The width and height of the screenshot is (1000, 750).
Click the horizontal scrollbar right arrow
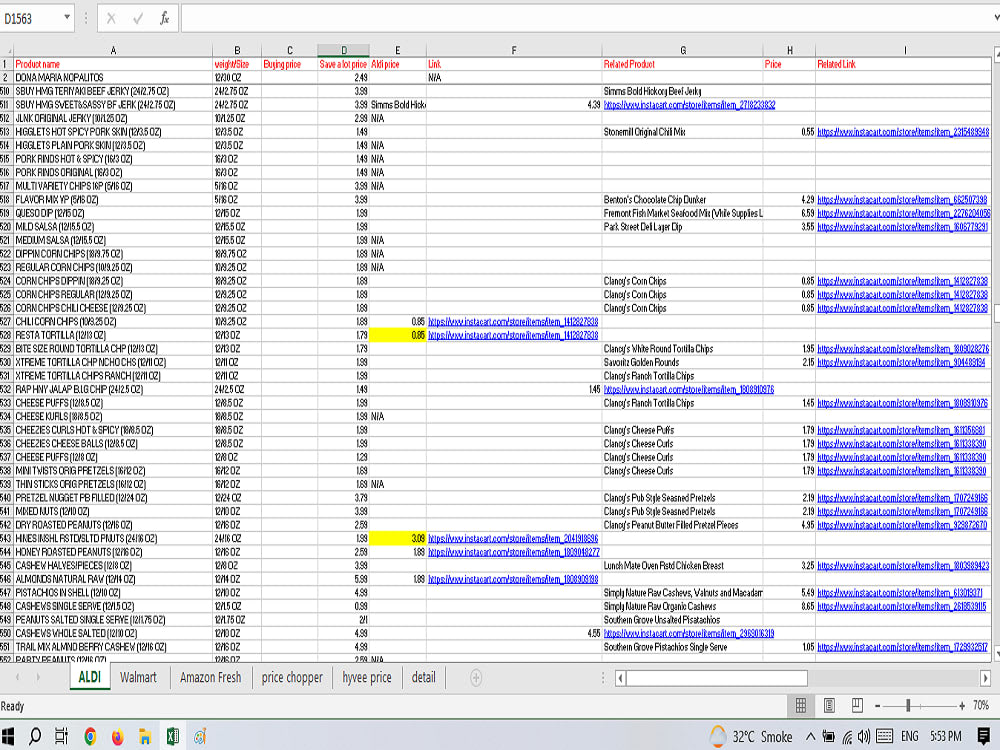coord(985,677)
